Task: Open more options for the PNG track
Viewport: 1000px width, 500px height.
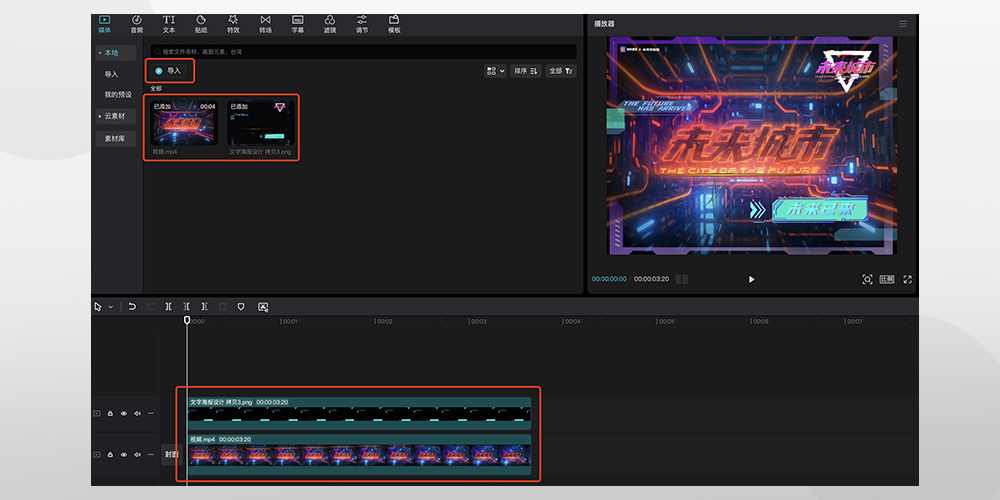Action: [x=151, y=414]
